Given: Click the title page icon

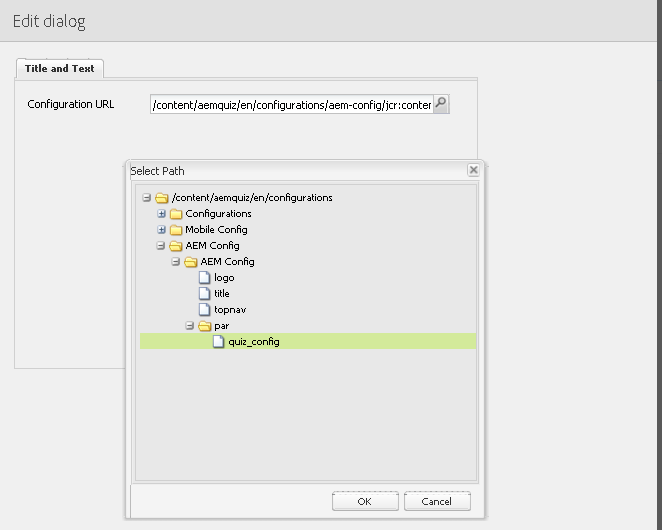Looking at the screenshot, I should point(205,293).
